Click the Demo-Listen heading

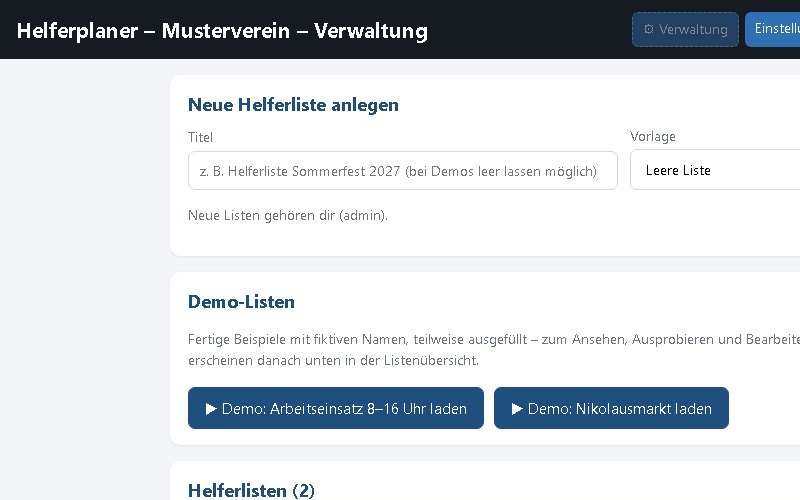click(x=241, y=302)
